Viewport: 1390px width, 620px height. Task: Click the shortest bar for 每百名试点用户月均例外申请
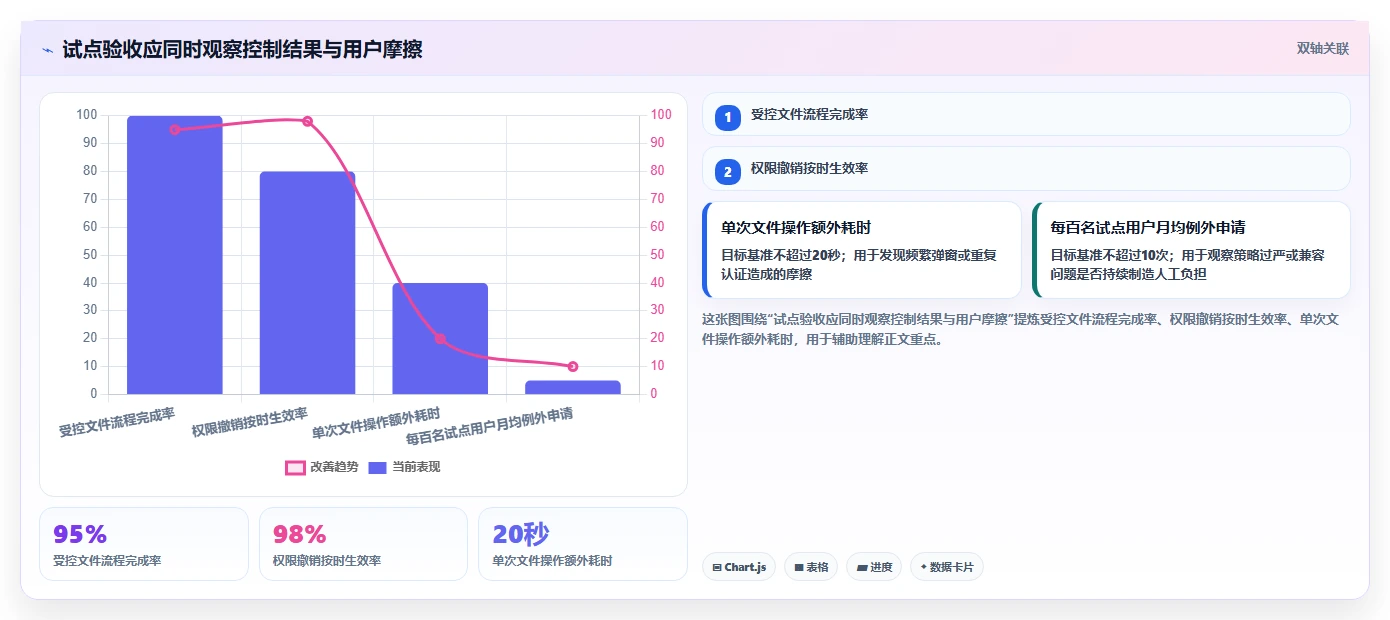[x=573, y=387]
